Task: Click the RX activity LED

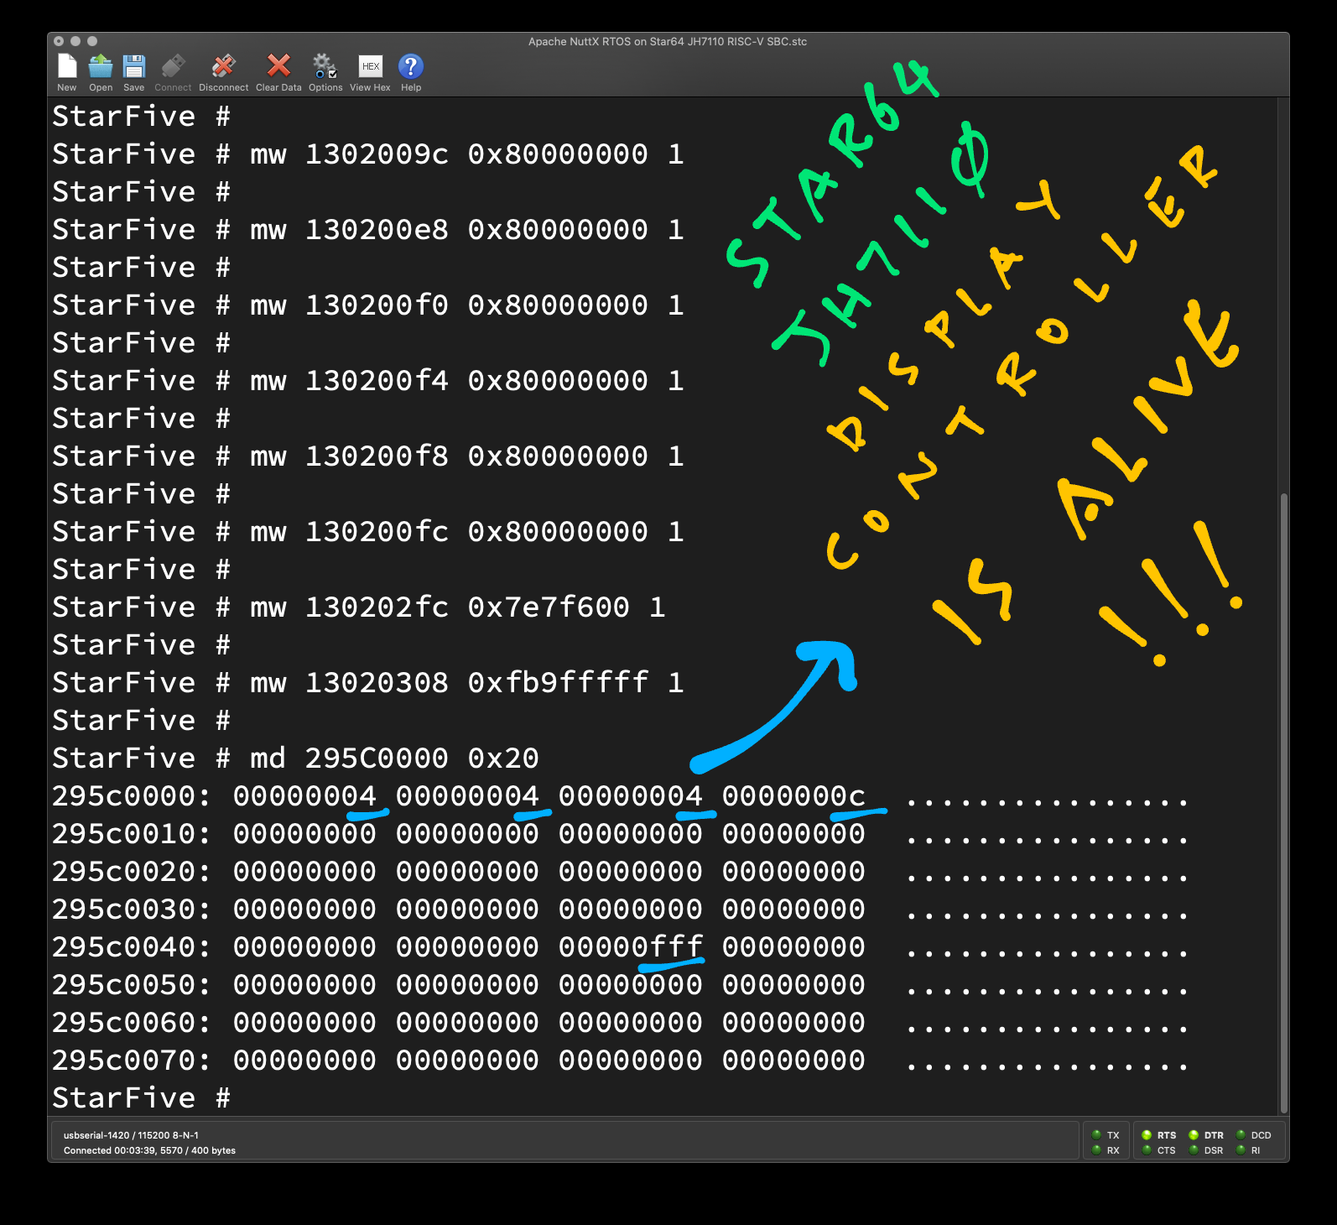Action: point(1097,1150)
